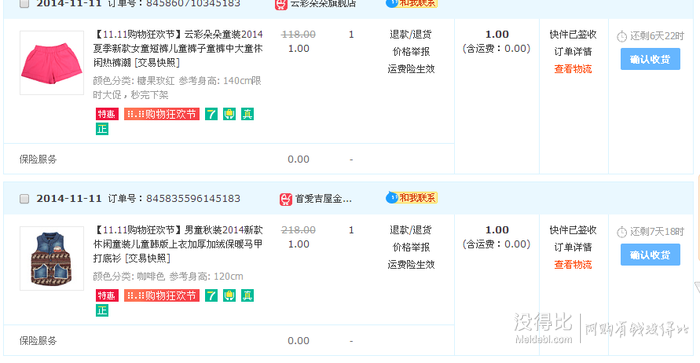Click the red 特惠 badge on shorts order
Image resolution: width=700 pixels, height=363 pixels.
[x=107, y=114]
